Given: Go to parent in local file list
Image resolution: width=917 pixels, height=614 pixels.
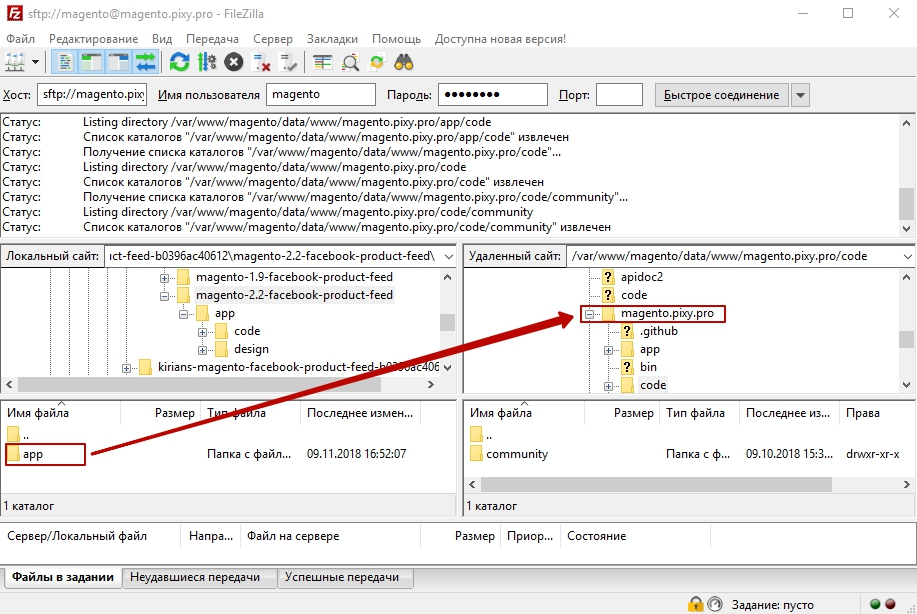Looking at the screenshot, I should coord(26,436).
